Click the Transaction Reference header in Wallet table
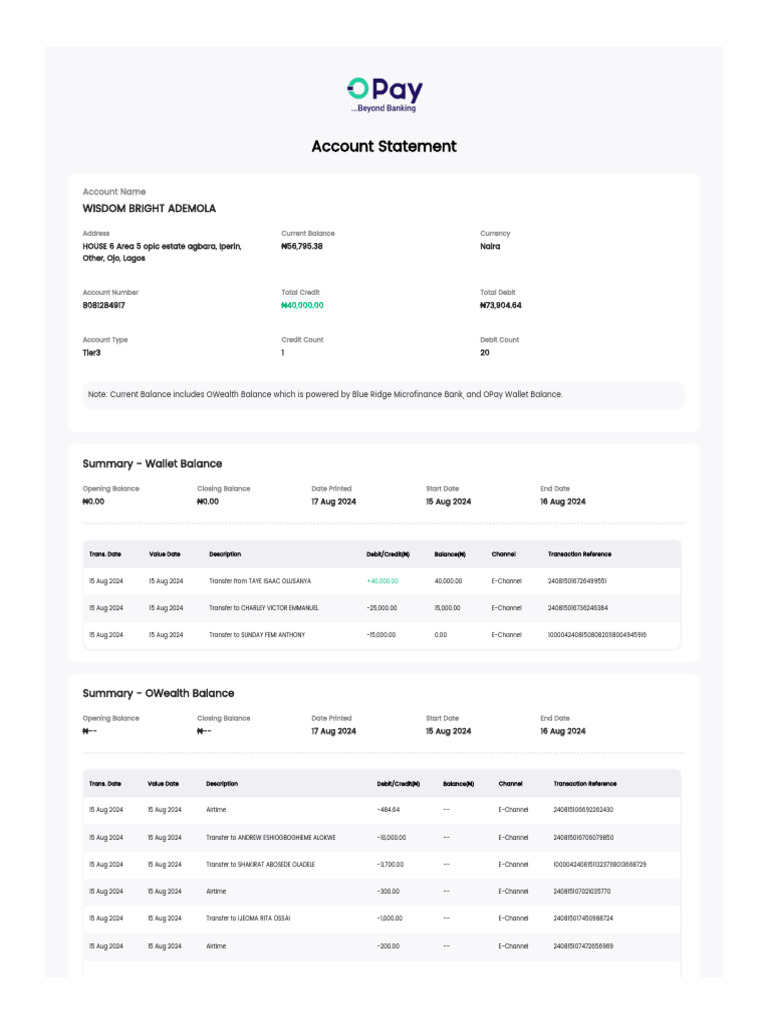768x1024 pixels. point(579,554)
